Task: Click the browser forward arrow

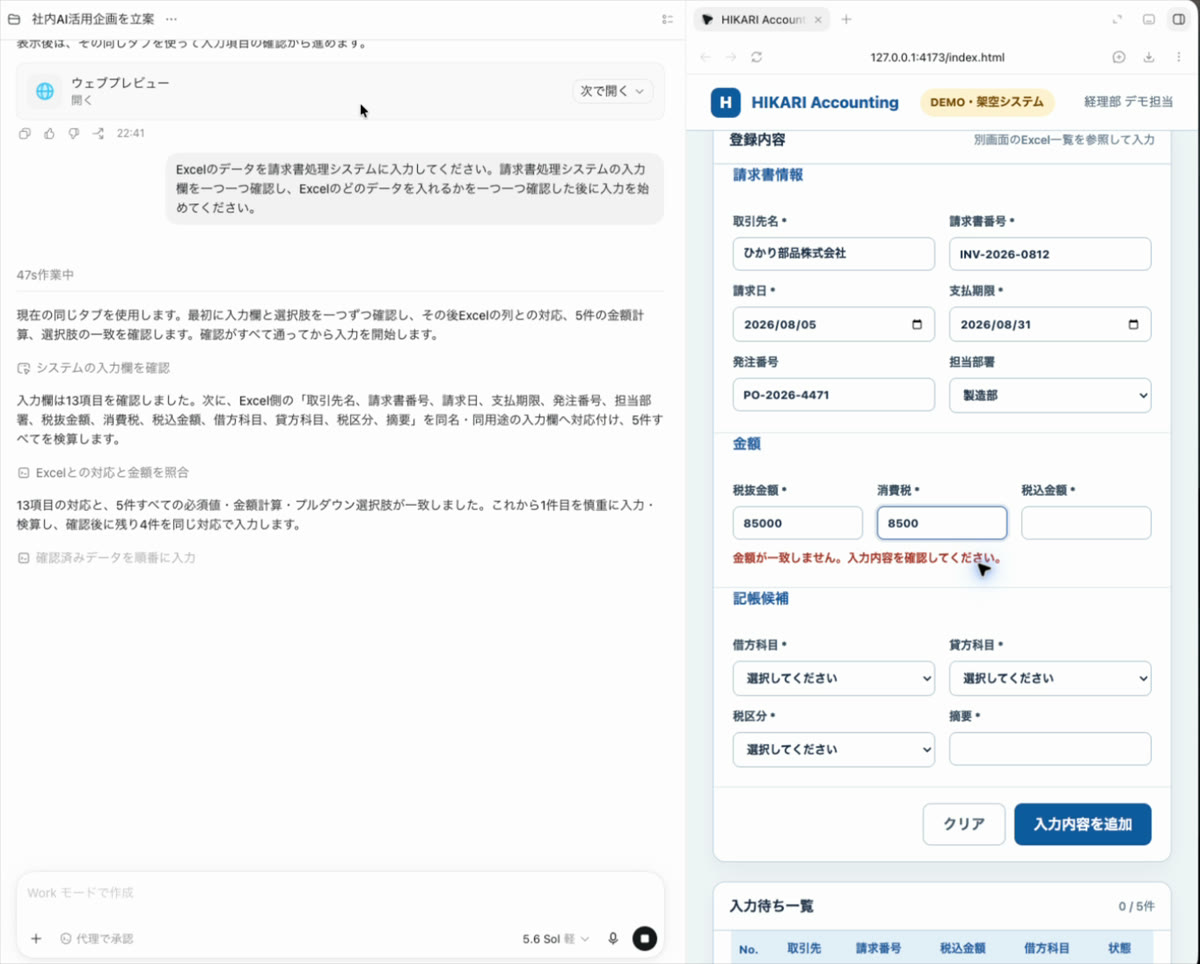Action: pyautogui.click(x=731, y=58)
